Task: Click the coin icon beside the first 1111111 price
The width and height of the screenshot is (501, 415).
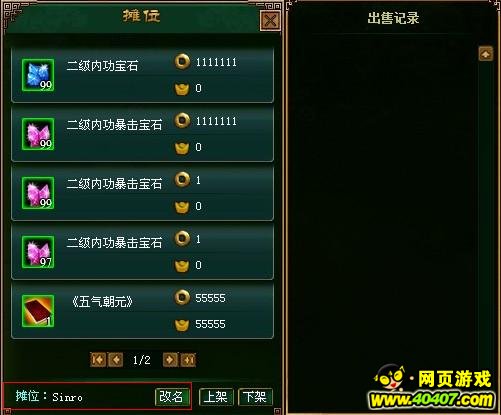Action: (182, 62)
